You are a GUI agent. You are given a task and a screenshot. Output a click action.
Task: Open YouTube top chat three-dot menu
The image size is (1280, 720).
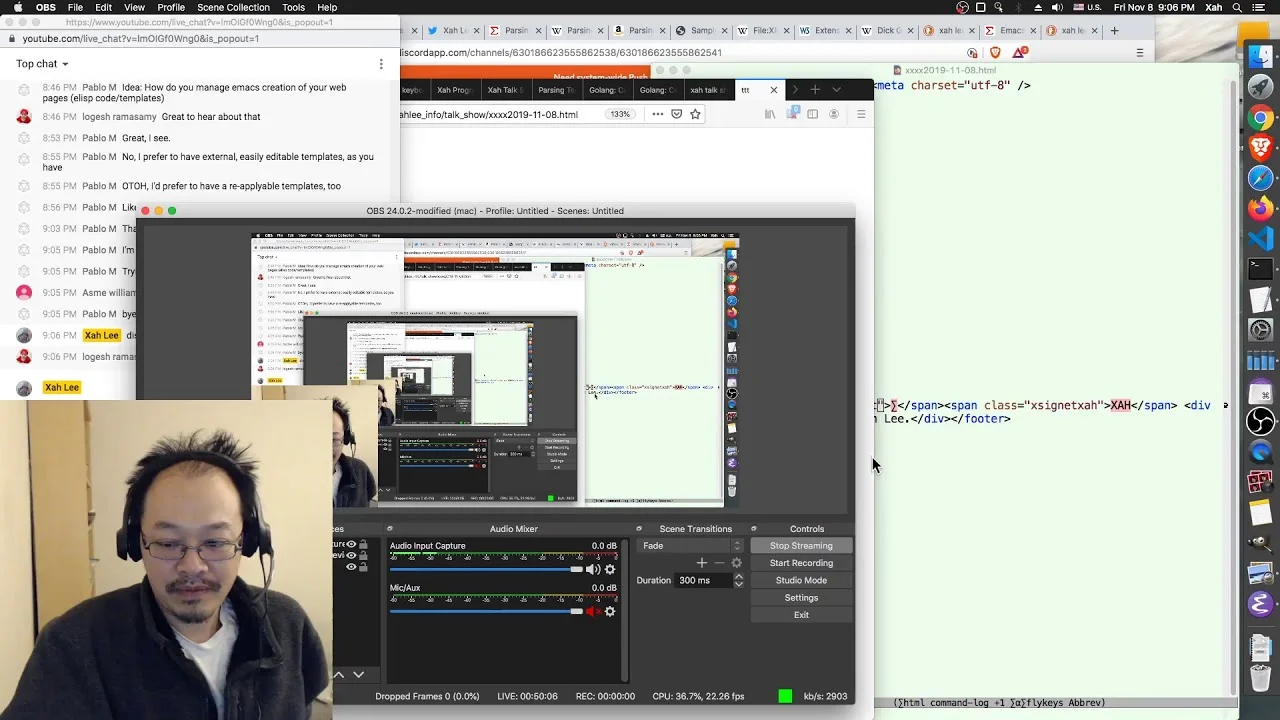[381, 64]
